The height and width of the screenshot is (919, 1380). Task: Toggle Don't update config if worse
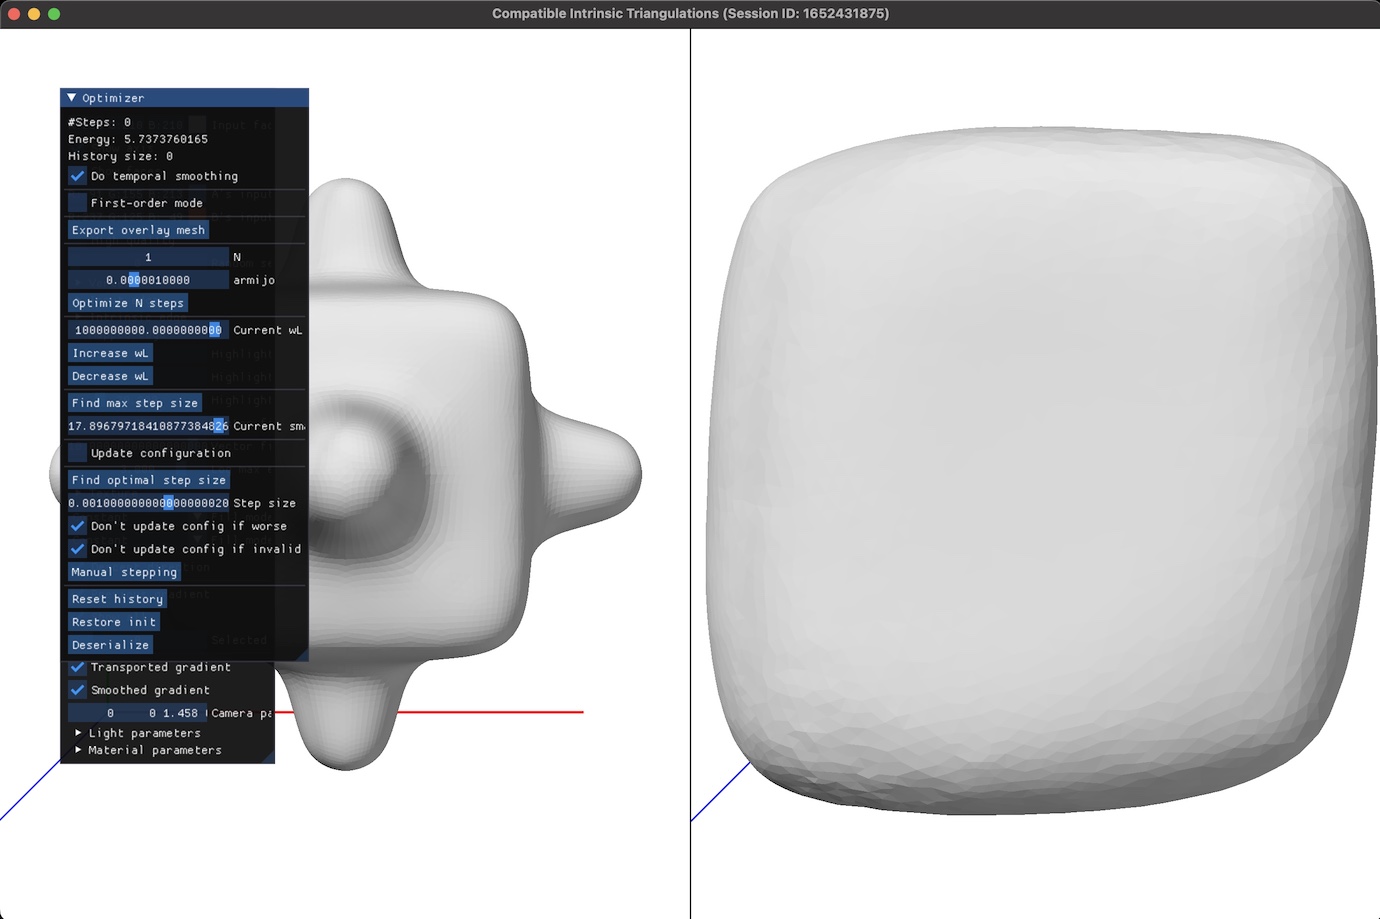click(77, 526)
